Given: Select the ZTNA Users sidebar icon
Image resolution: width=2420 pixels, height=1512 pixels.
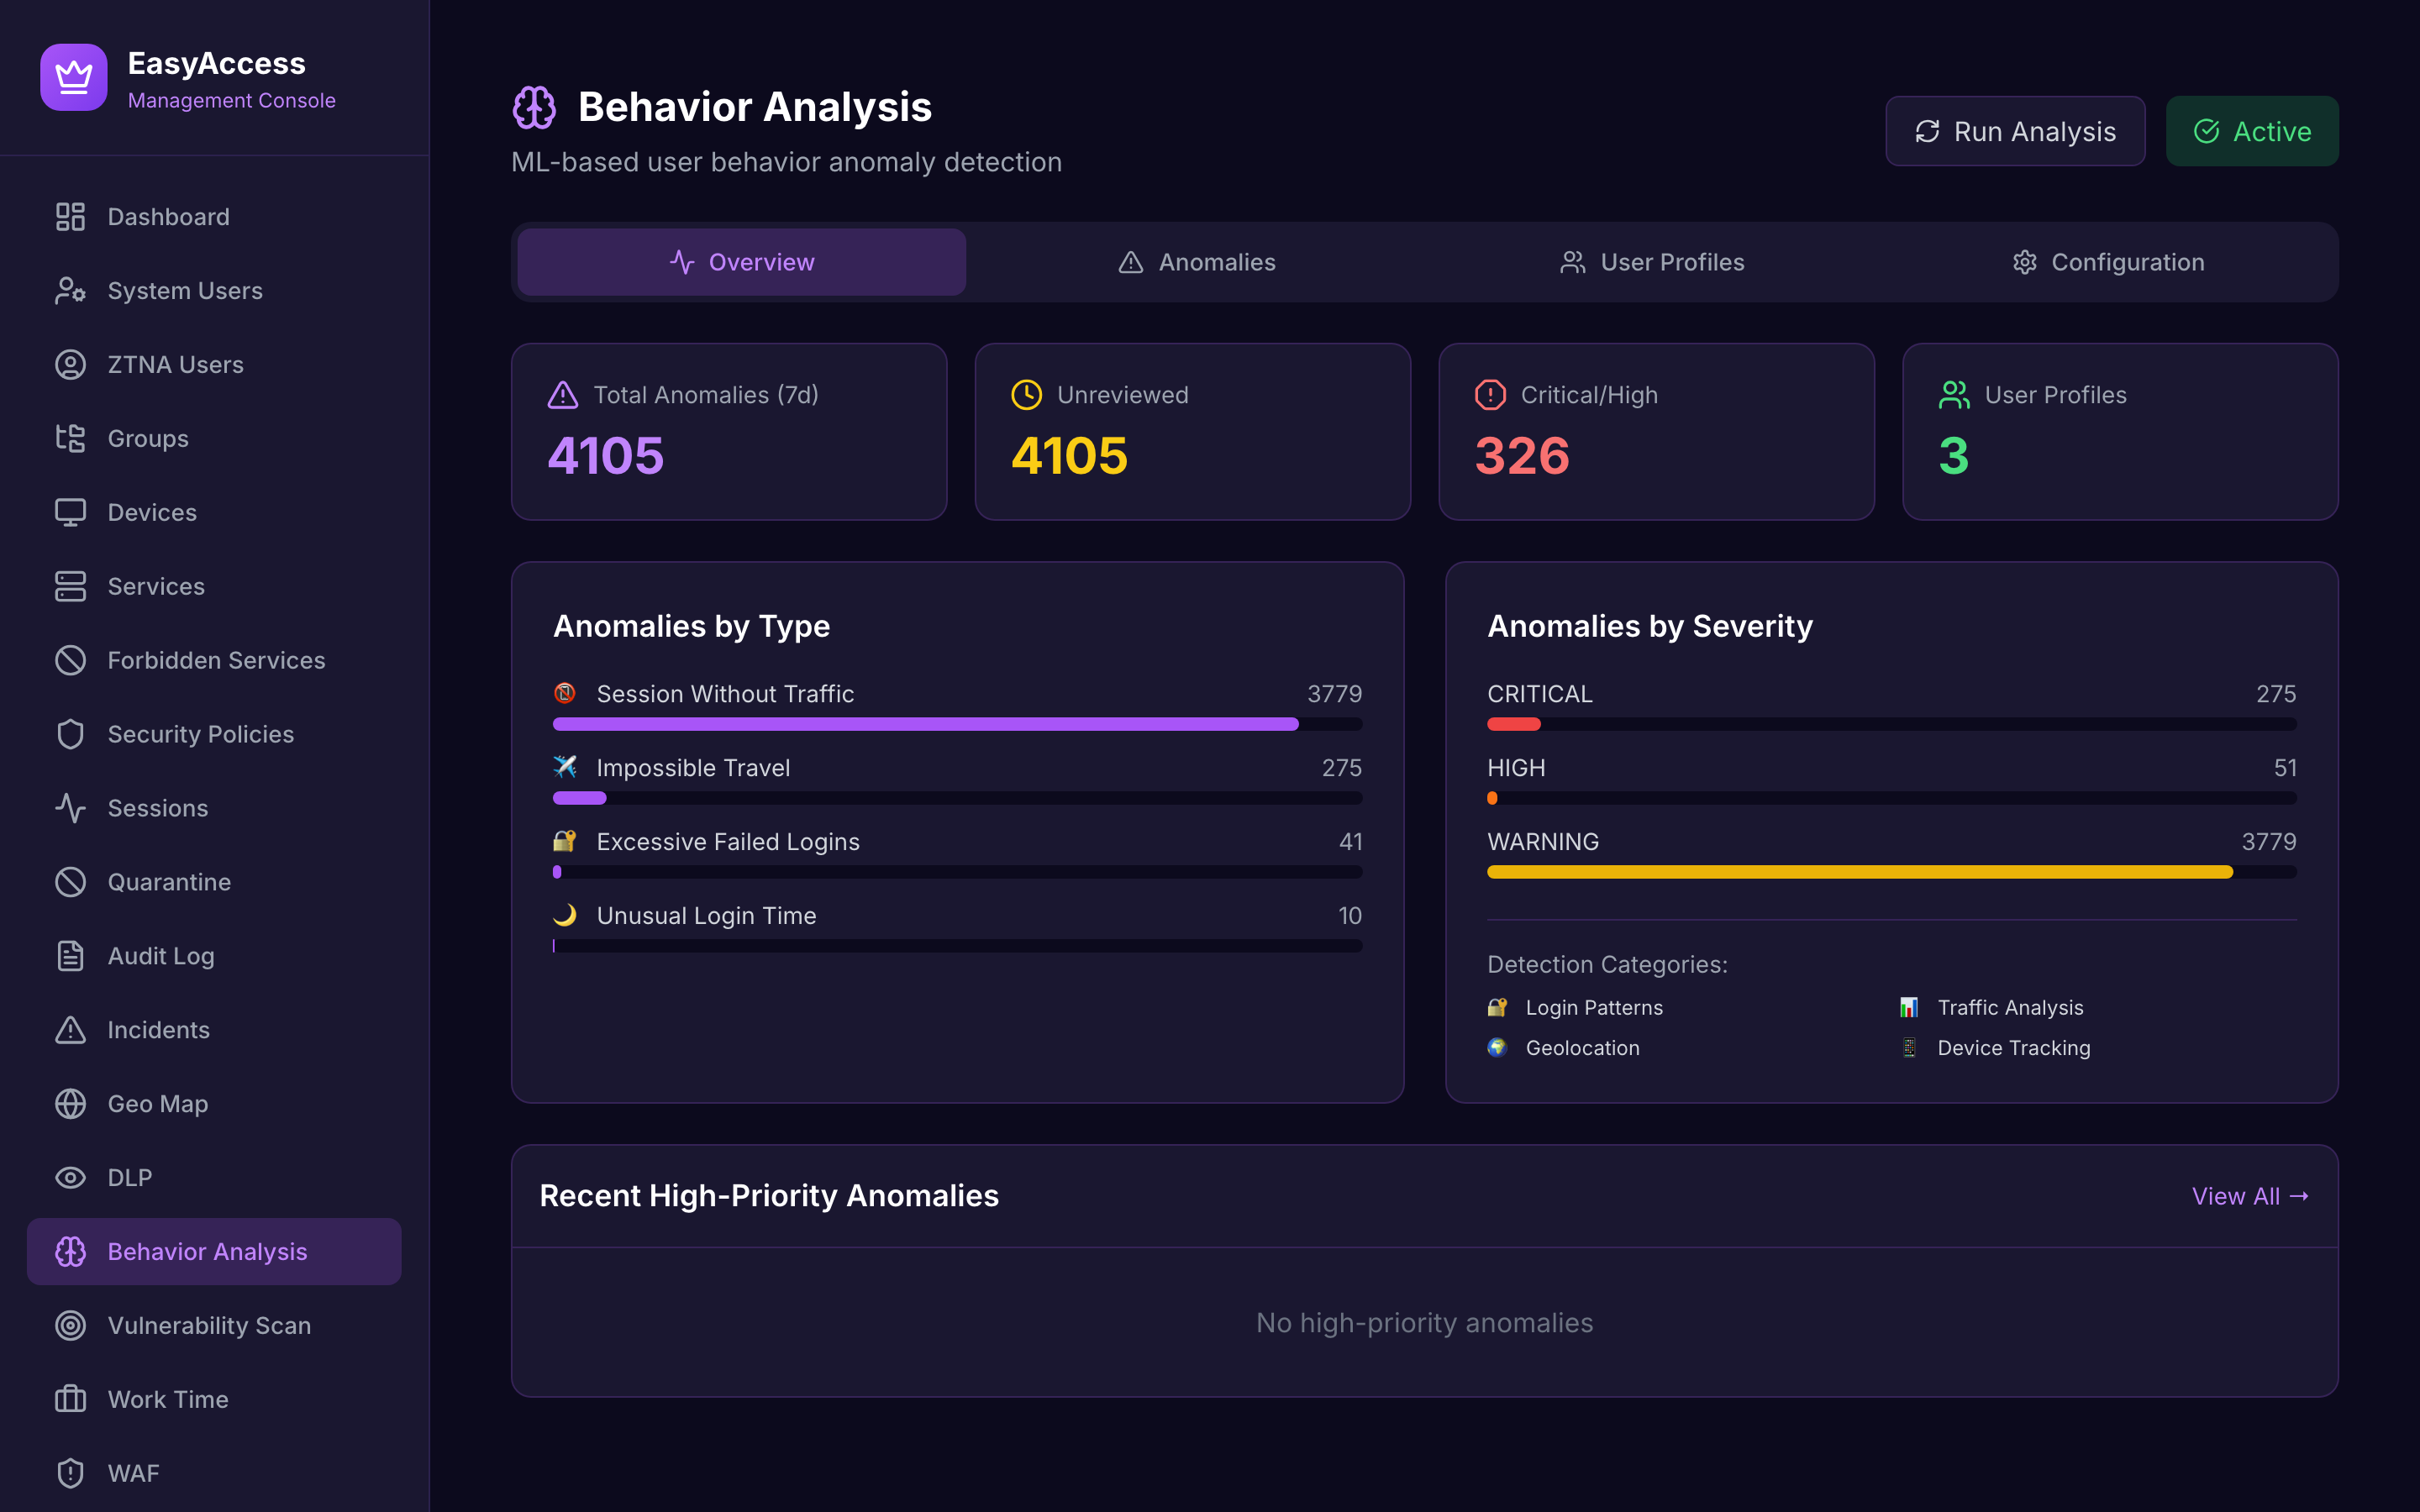Looking at the screenshot, I should (x=70, y=364).
